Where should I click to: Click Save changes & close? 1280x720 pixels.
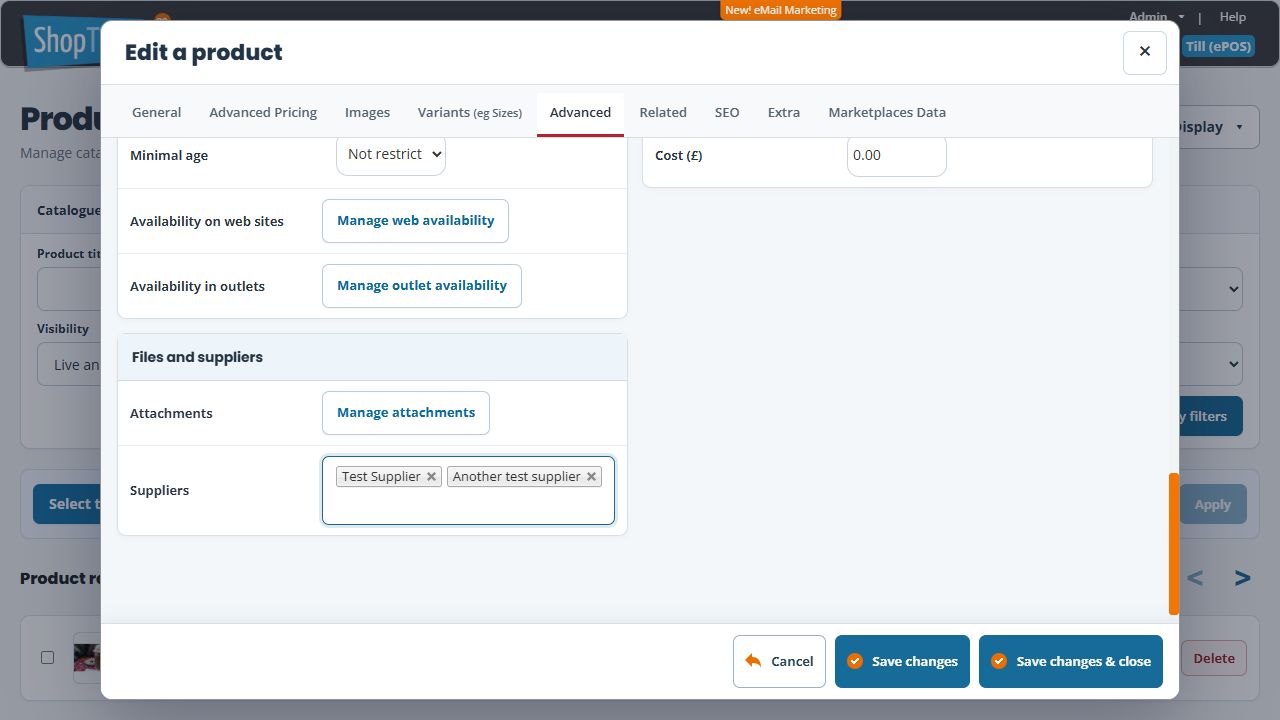[1071, 661]
